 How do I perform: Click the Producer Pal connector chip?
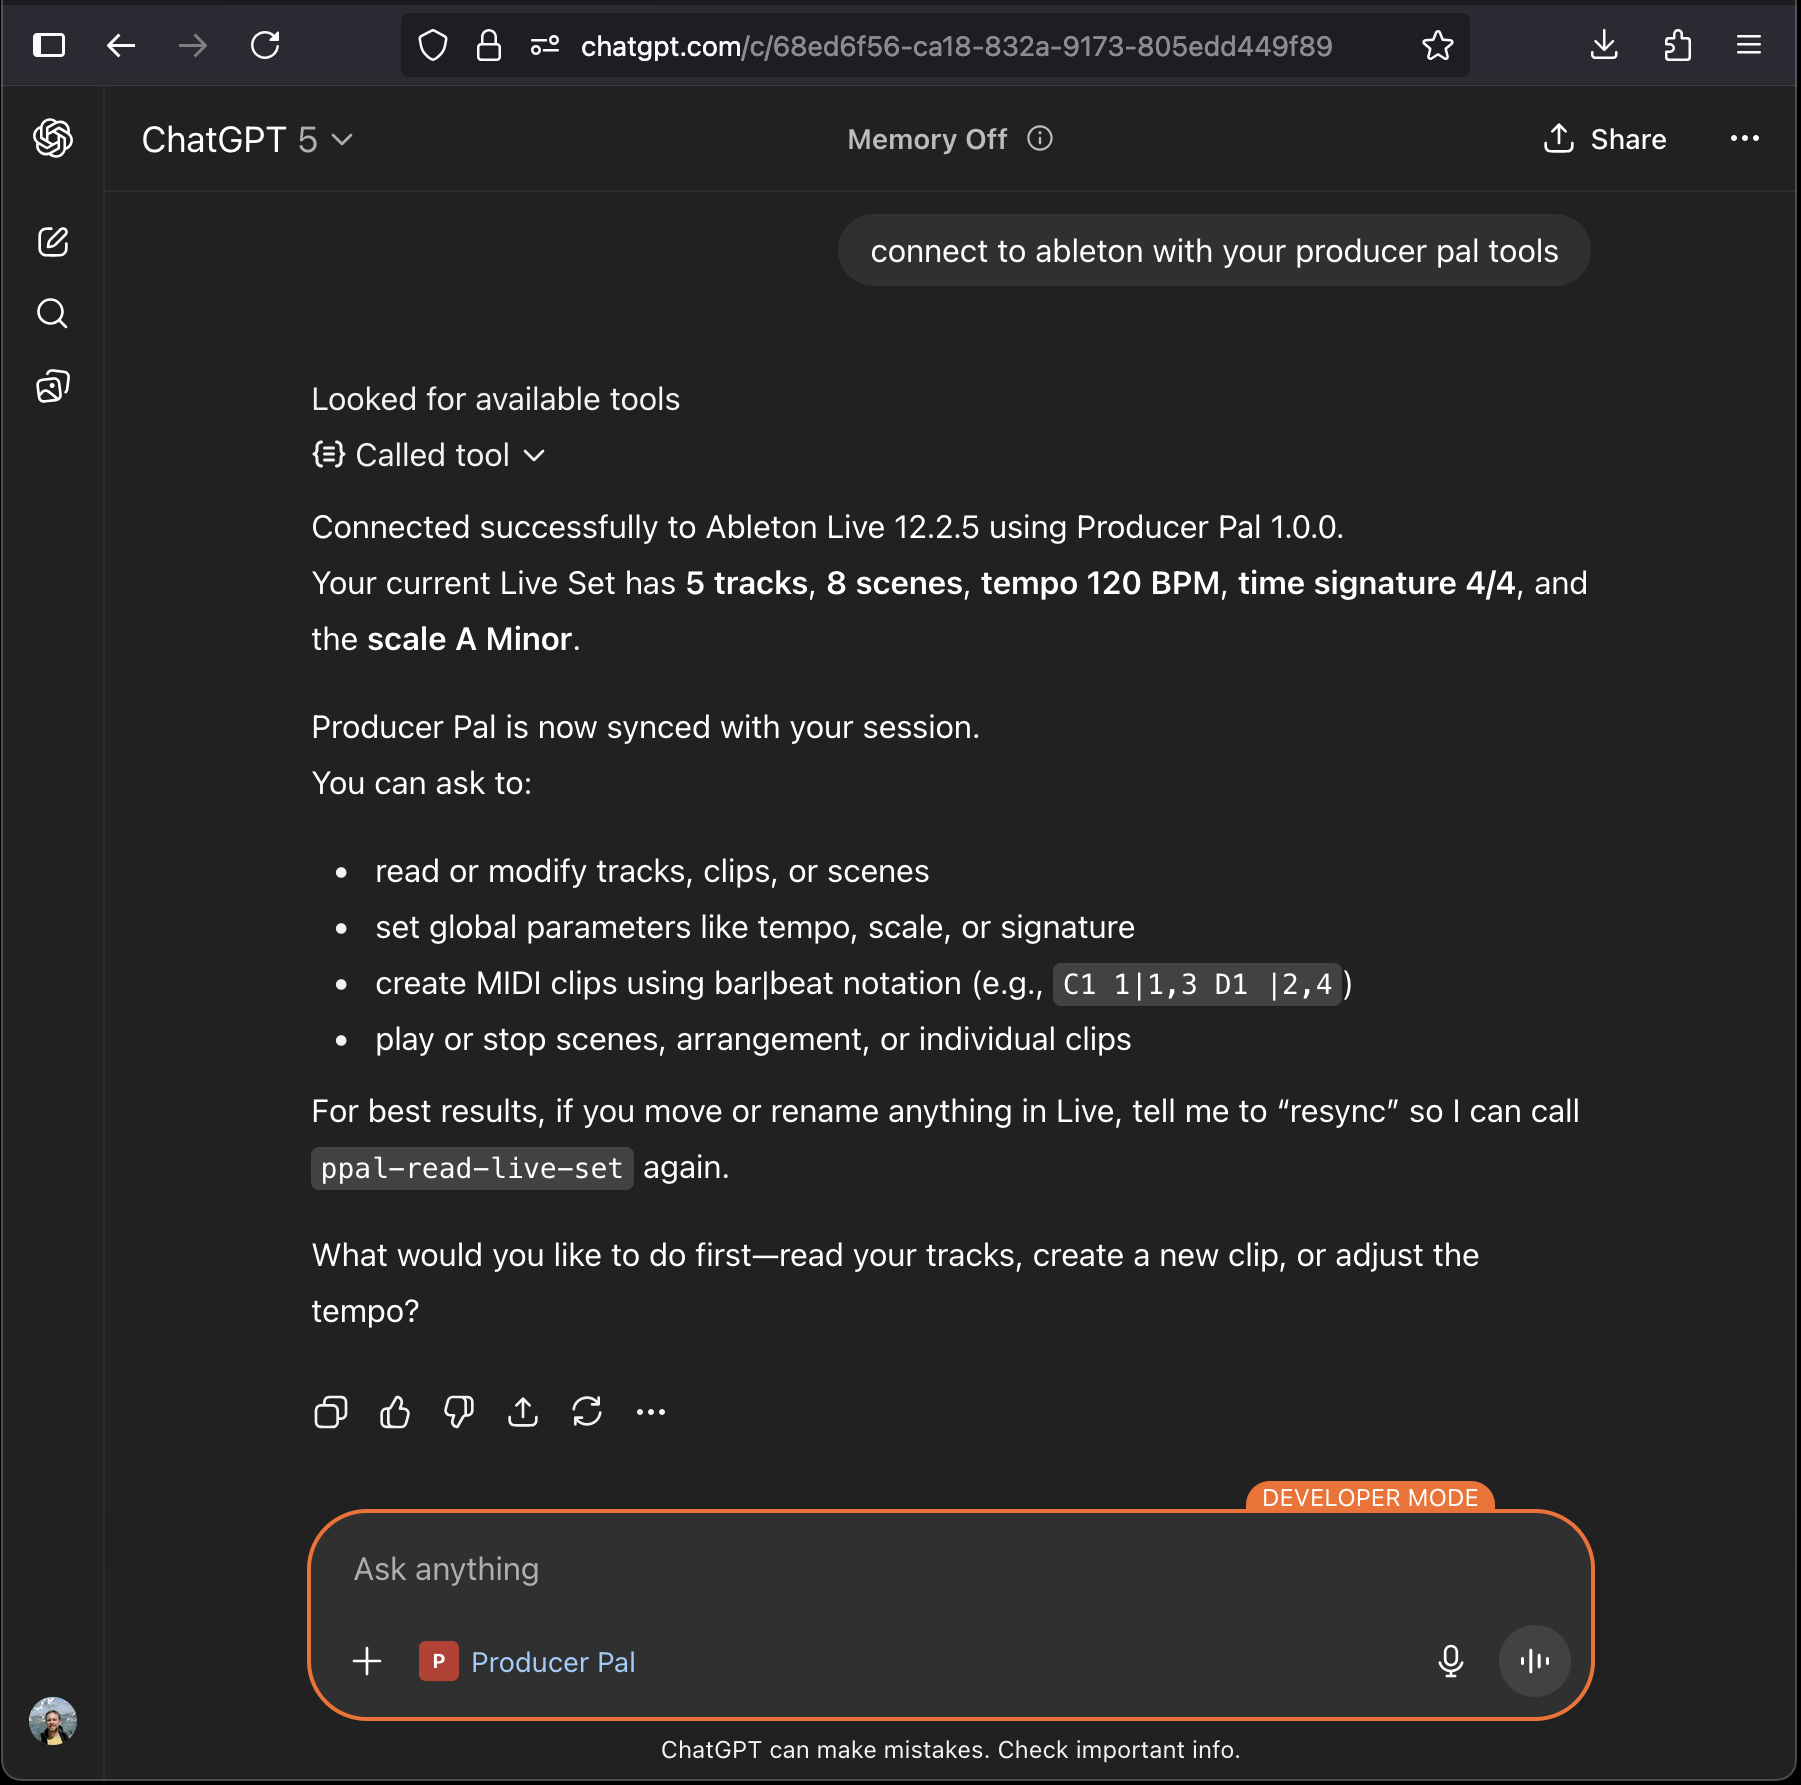click(528, 1661)
